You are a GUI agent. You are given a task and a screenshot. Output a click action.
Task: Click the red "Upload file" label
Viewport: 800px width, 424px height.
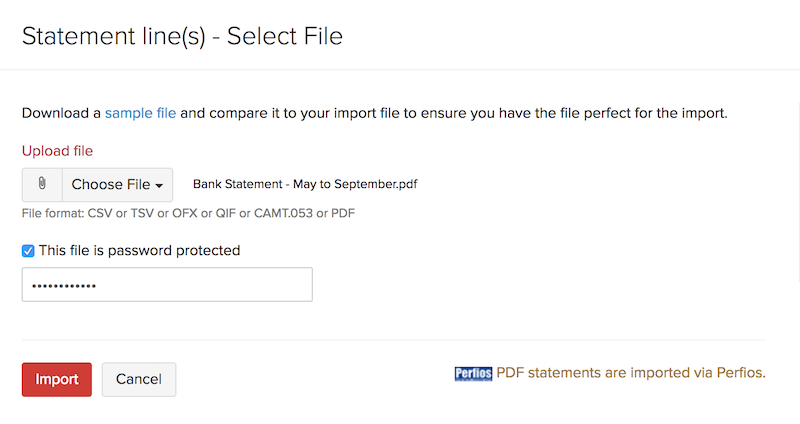pos(57,151)
